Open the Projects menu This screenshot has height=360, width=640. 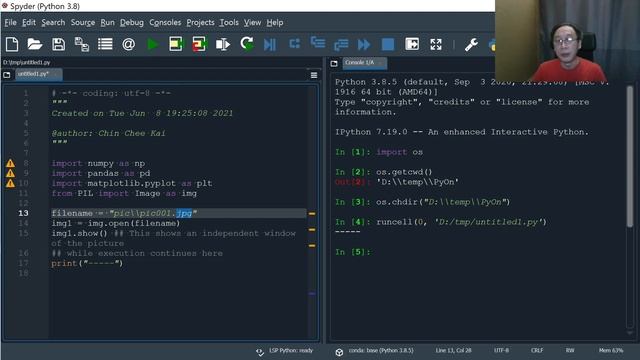200,22
